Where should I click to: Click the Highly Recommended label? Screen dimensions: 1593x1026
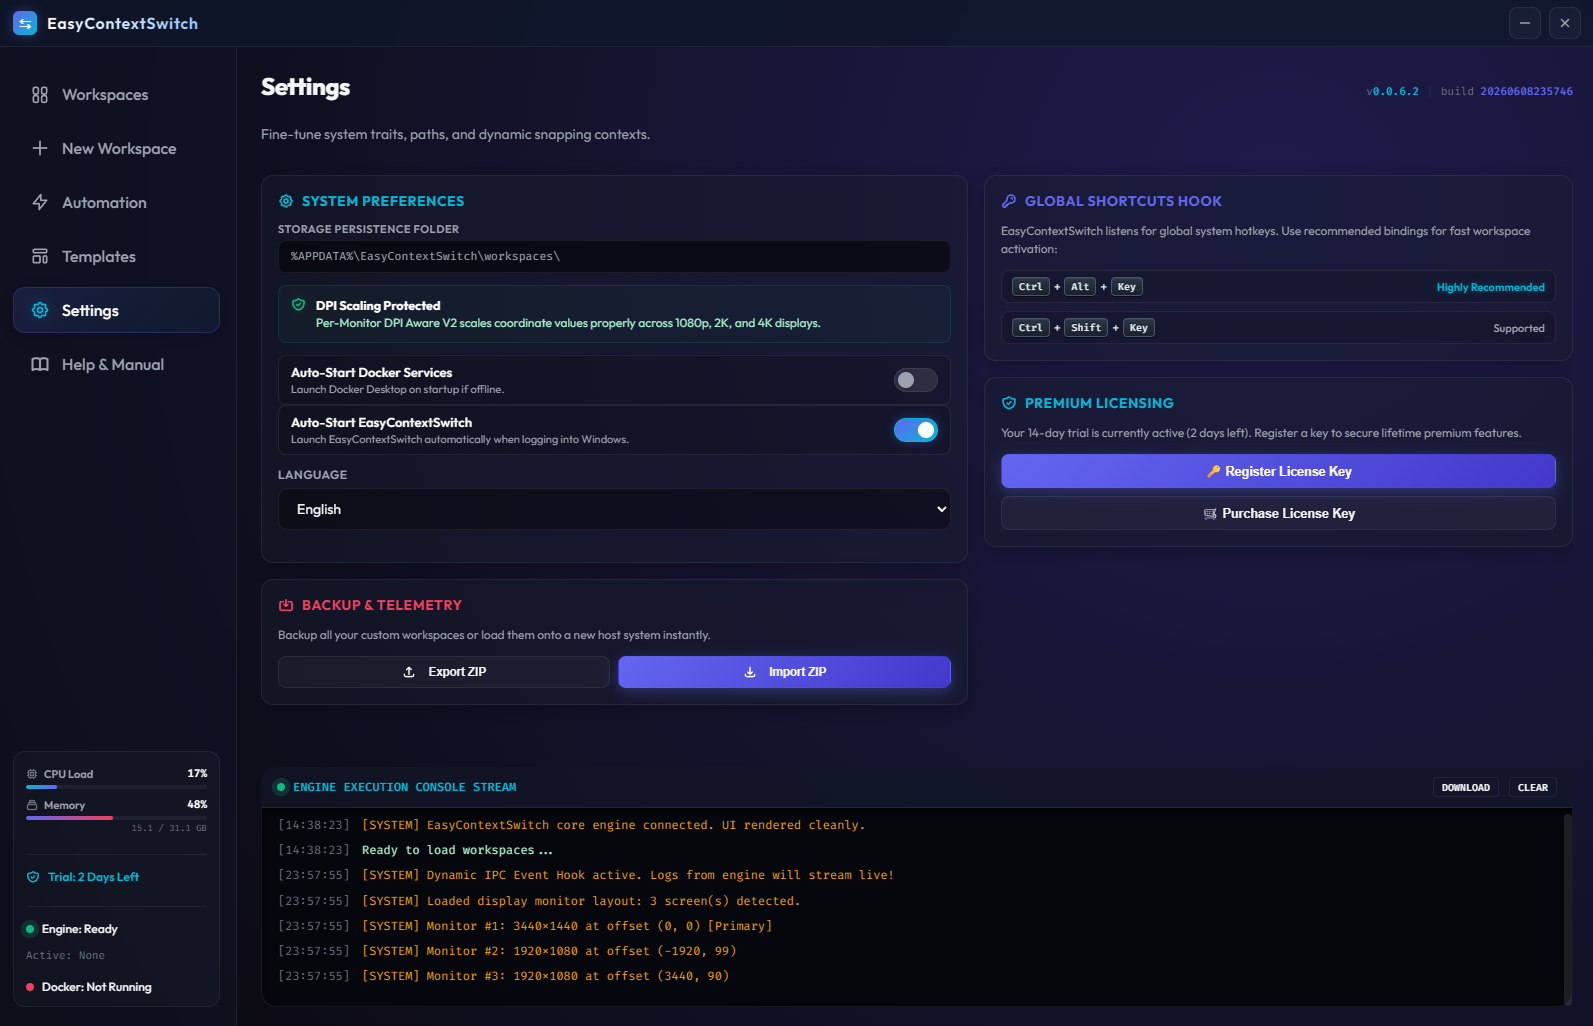[x=1490, y=287]
